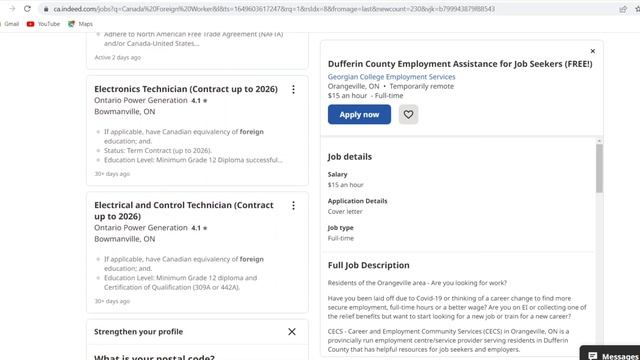
Task: Click the Apply now button
Action: 359,114
